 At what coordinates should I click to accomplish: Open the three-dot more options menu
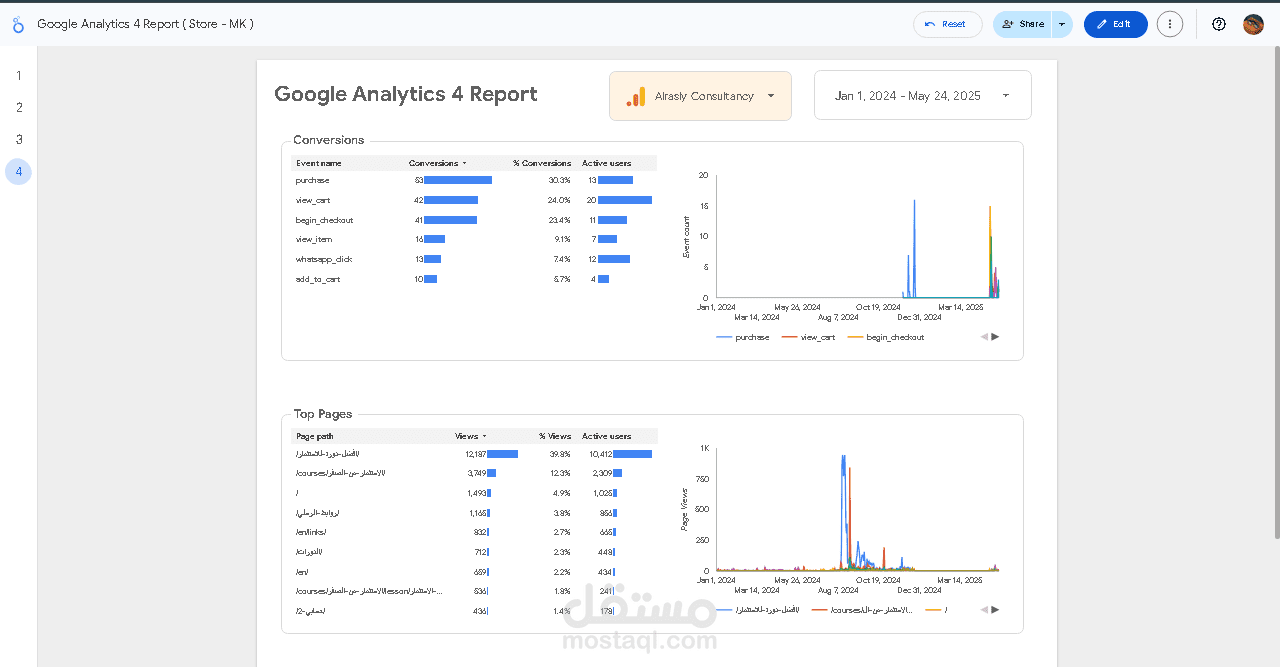[x=1169, y=24]
